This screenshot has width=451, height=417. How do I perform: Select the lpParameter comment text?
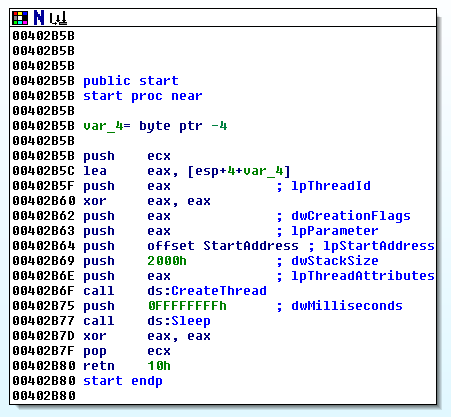(x=335, y=231)
